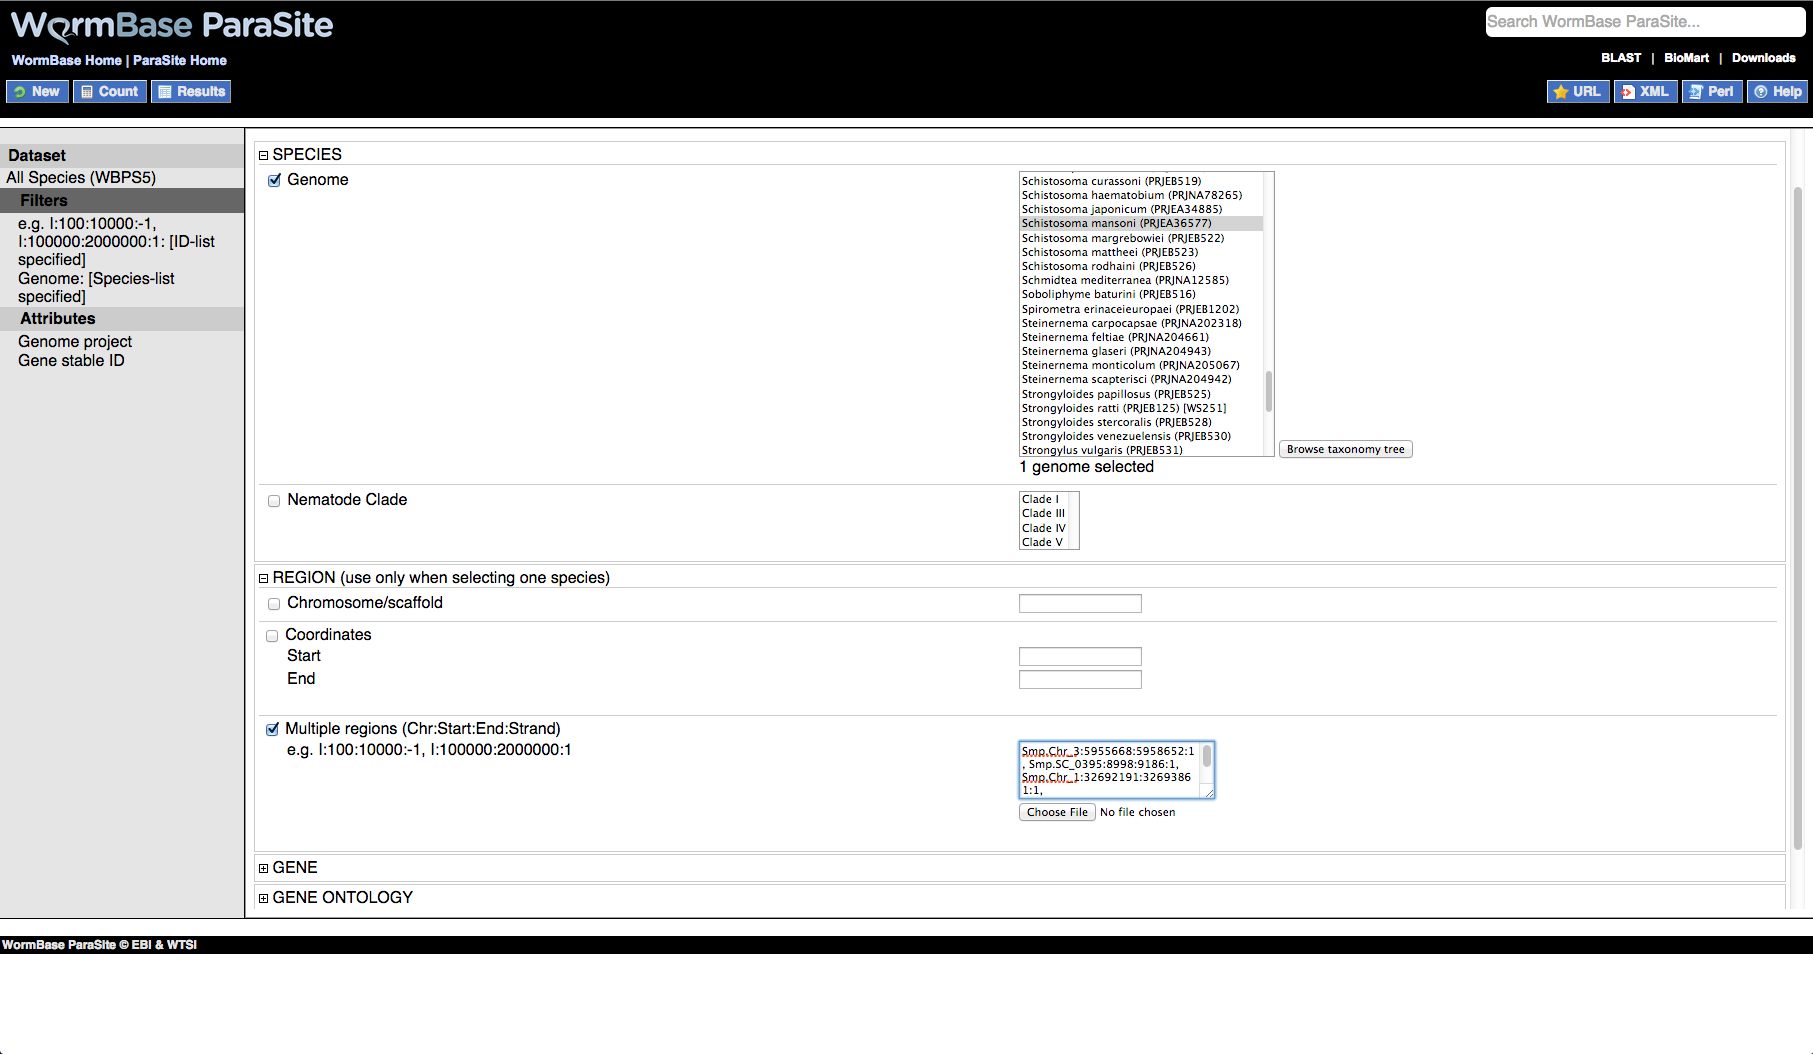This screenshot has width=1813, height=1054.
Task: Tick the Chromosome/scaffold checkbox
Action: pyautogui.click(x=274, y=604)
